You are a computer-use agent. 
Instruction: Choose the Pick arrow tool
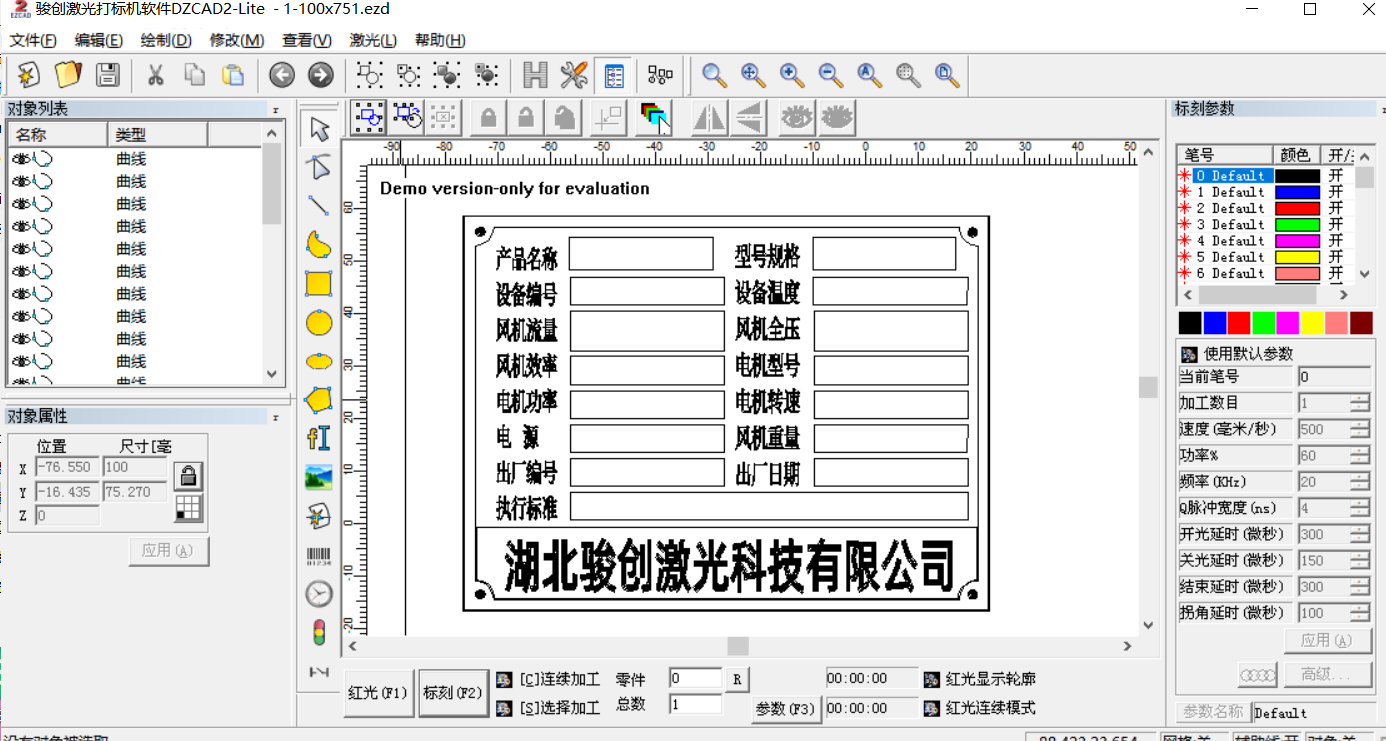[319, 129]
